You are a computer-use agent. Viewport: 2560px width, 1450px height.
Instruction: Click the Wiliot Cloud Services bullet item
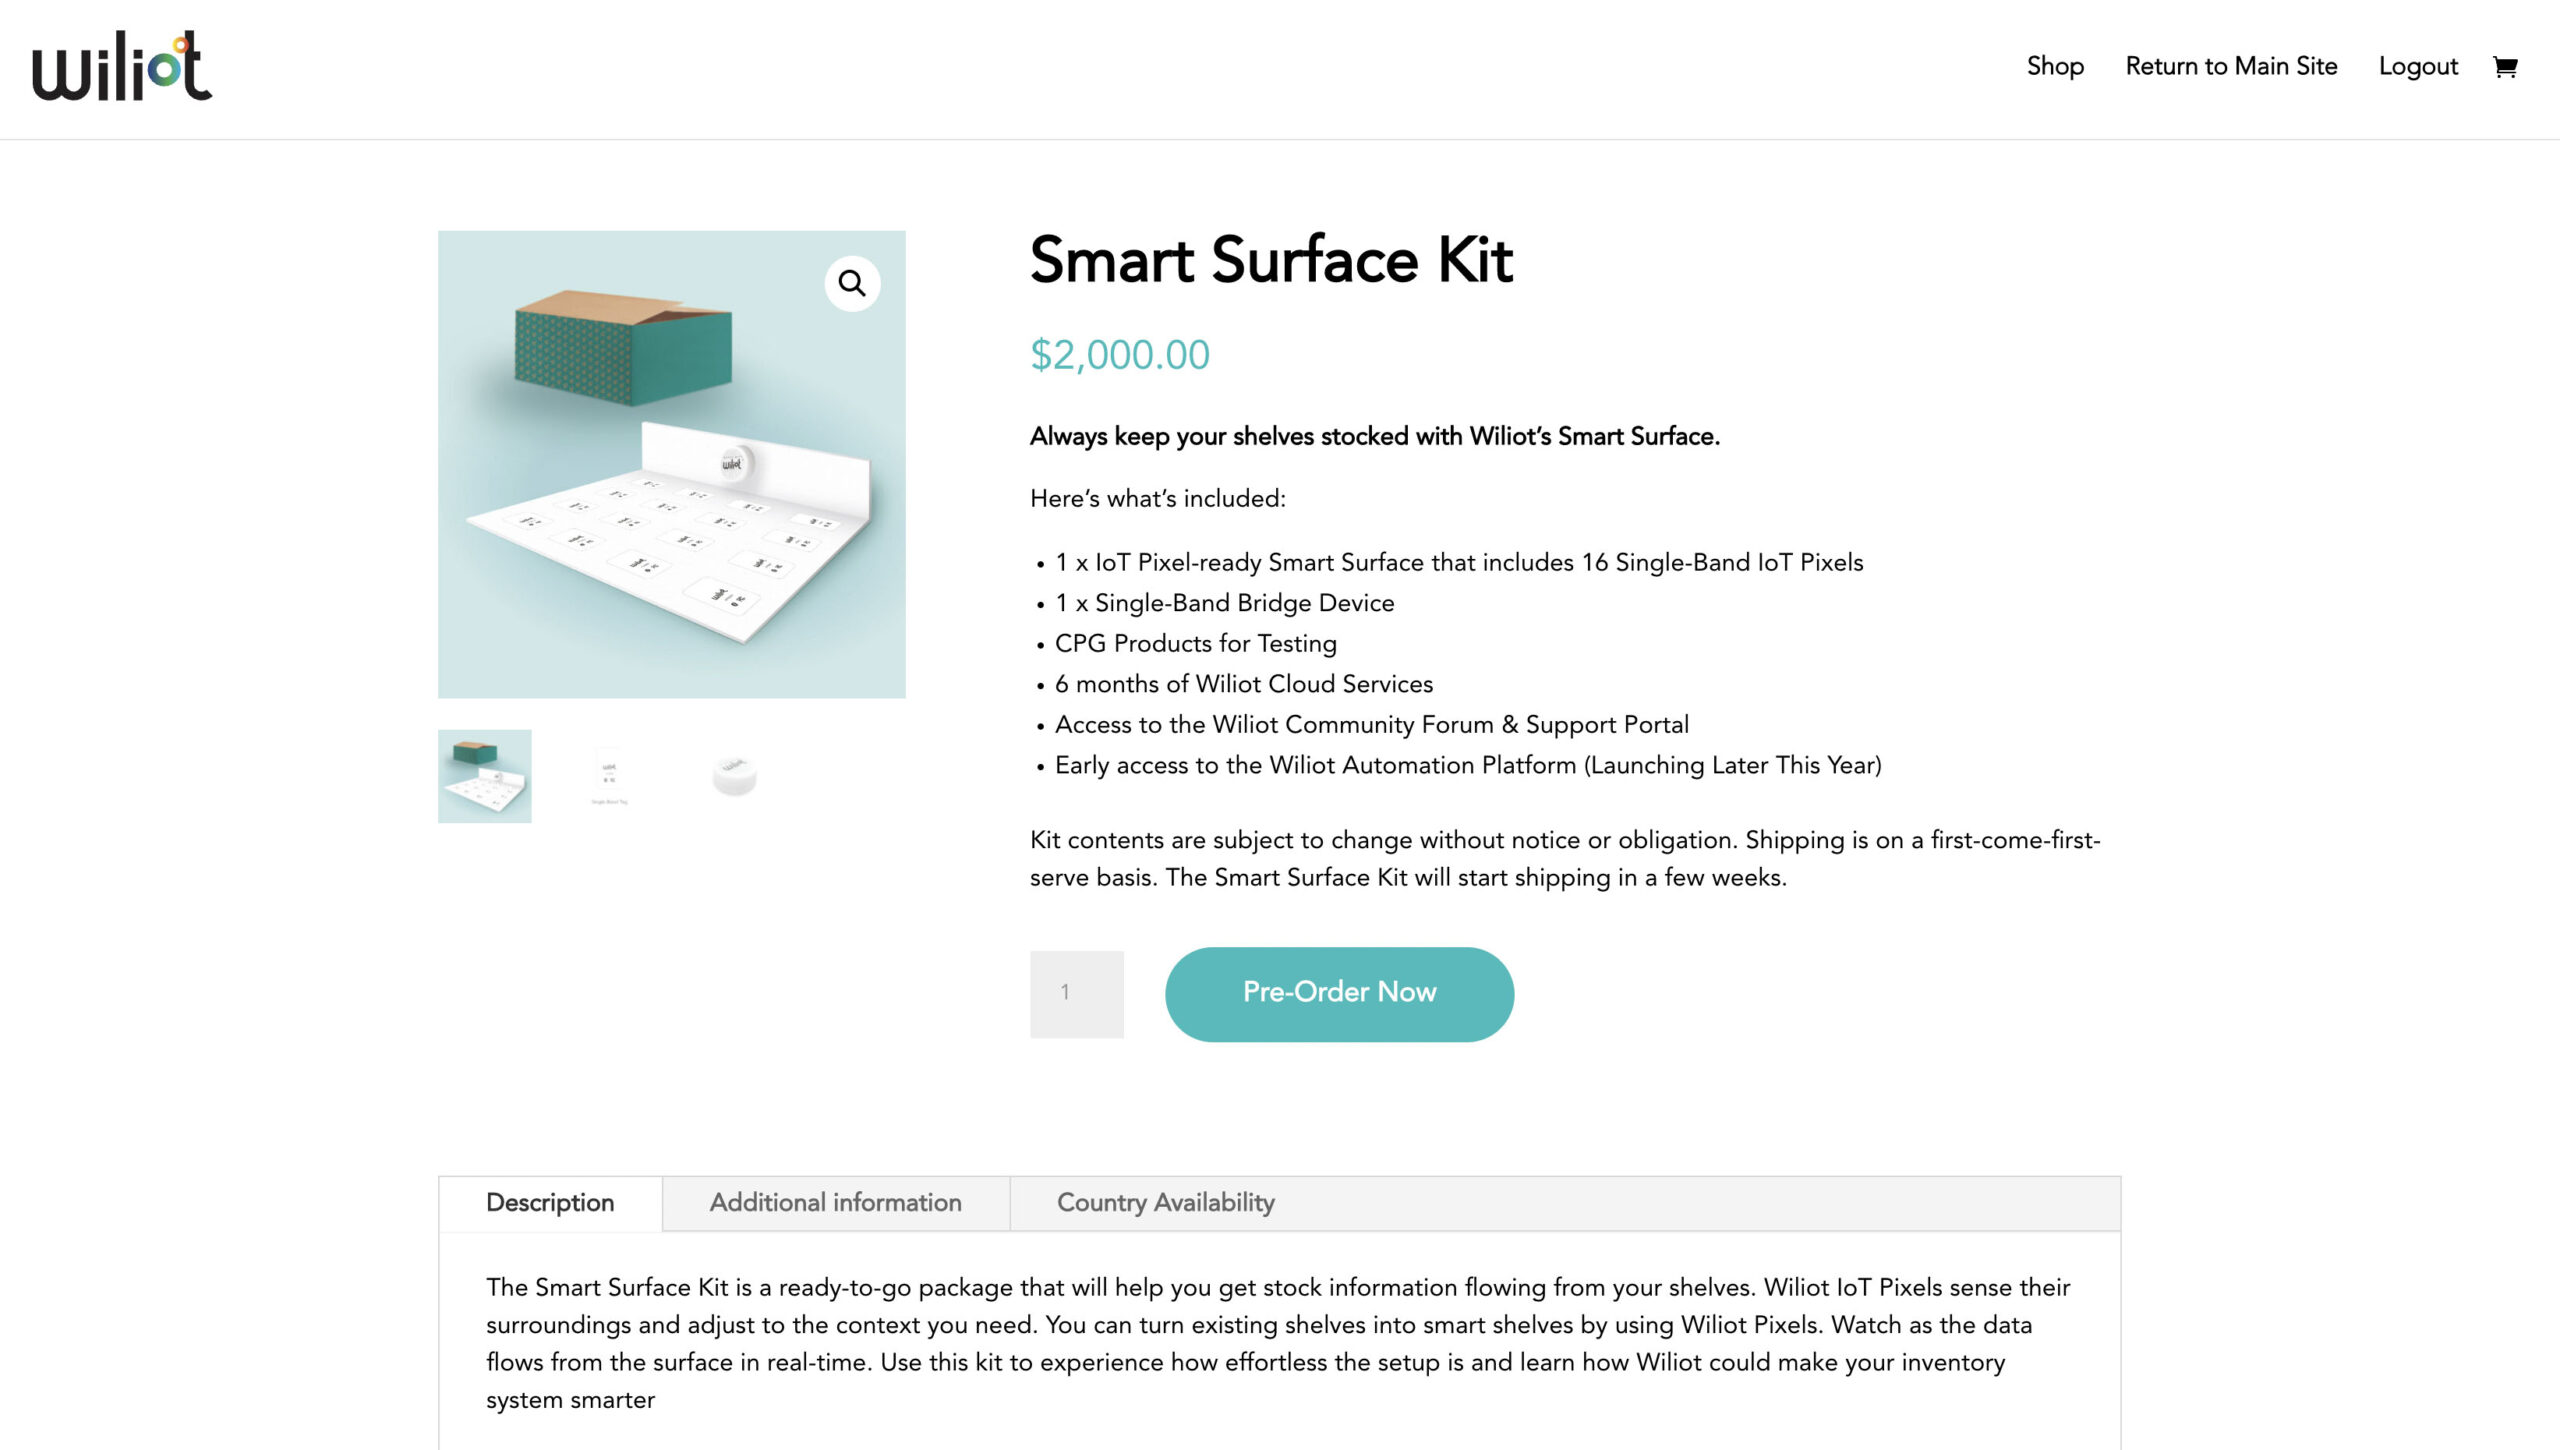(1243, 684)
